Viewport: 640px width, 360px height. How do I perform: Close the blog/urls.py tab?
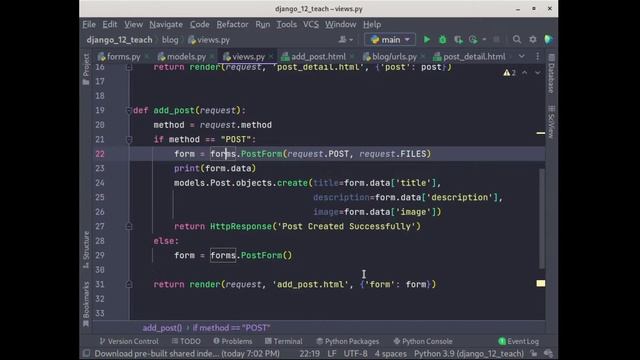[423, 57]
